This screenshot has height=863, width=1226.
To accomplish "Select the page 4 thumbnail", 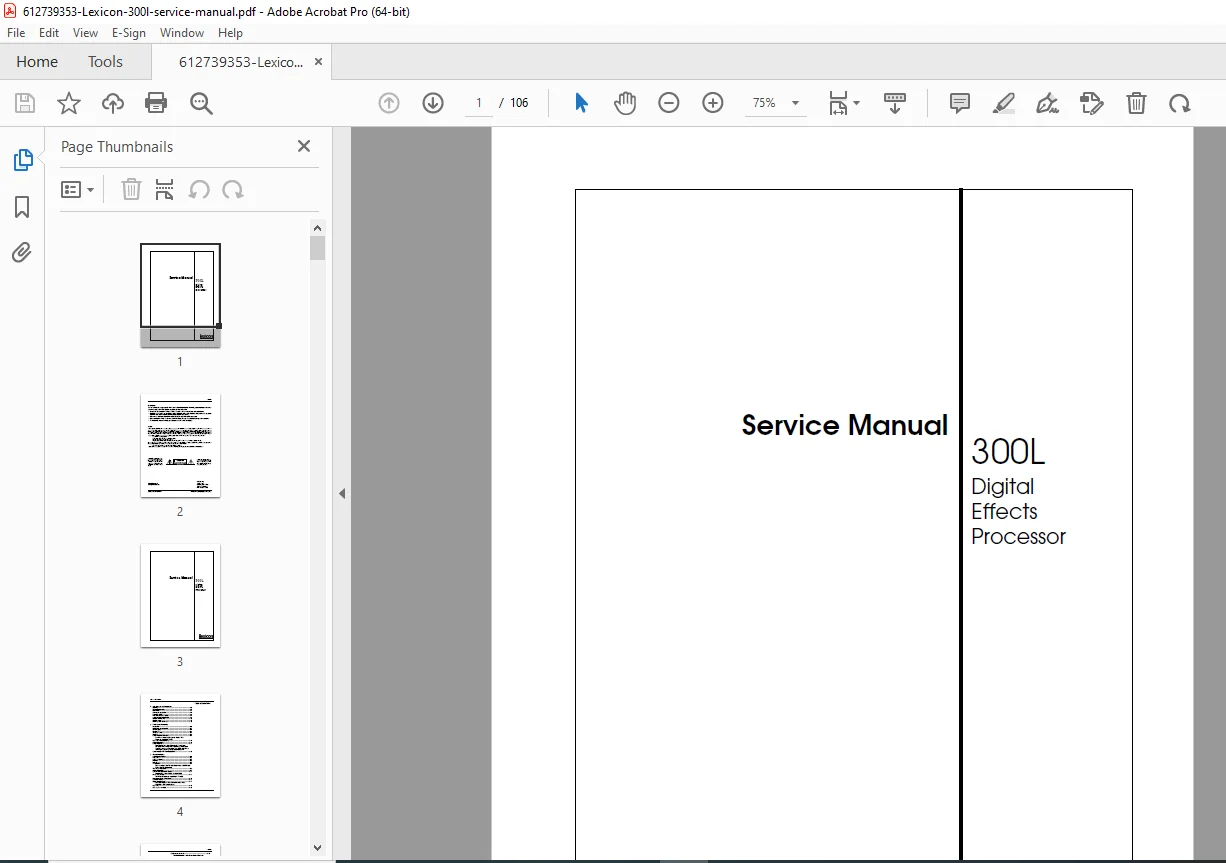I will [x=180, y=745].
